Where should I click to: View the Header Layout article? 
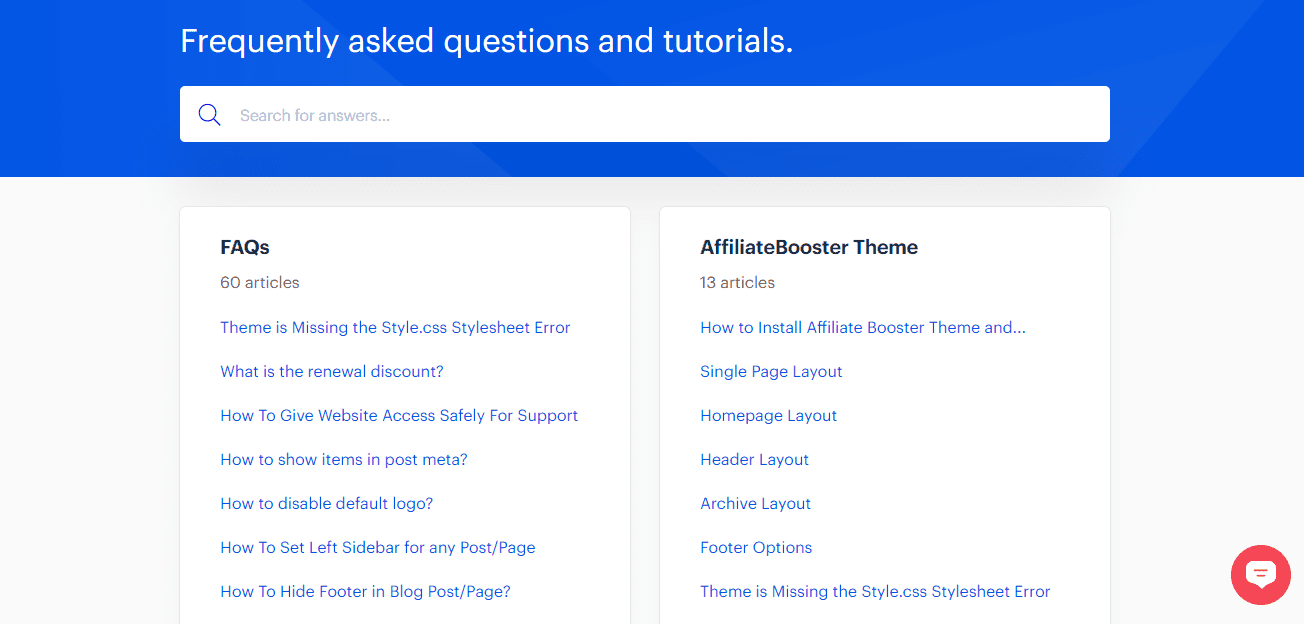(x=755, y=460)
